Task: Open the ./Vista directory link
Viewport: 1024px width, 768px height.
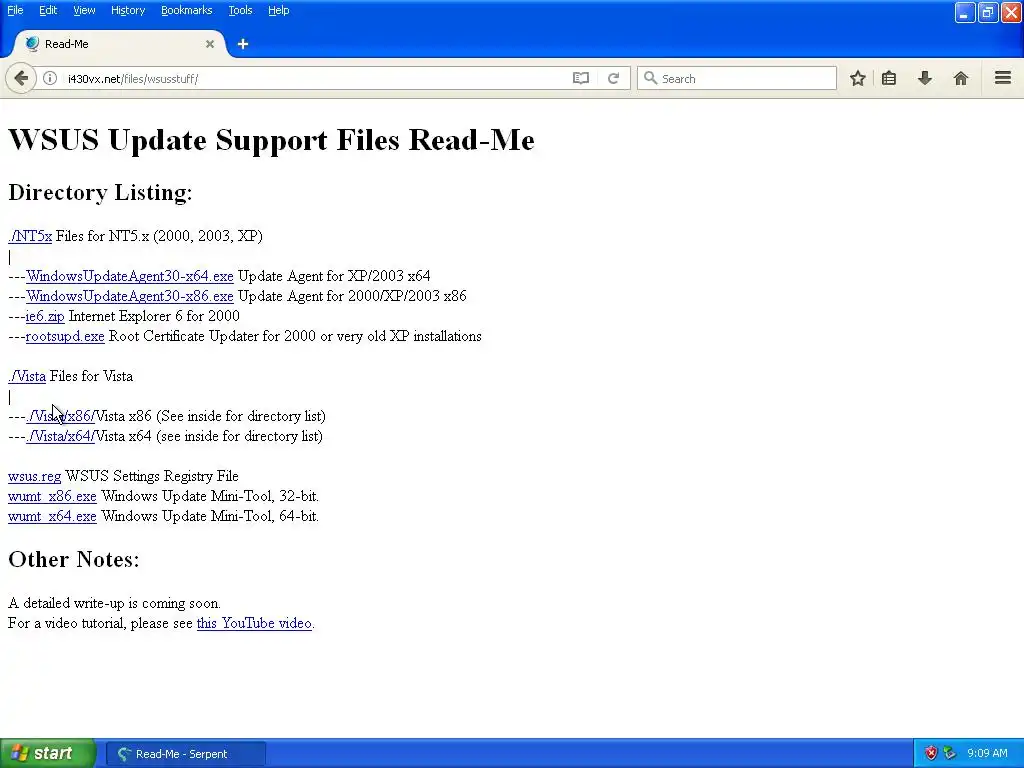Action: (x=27, y=376)
